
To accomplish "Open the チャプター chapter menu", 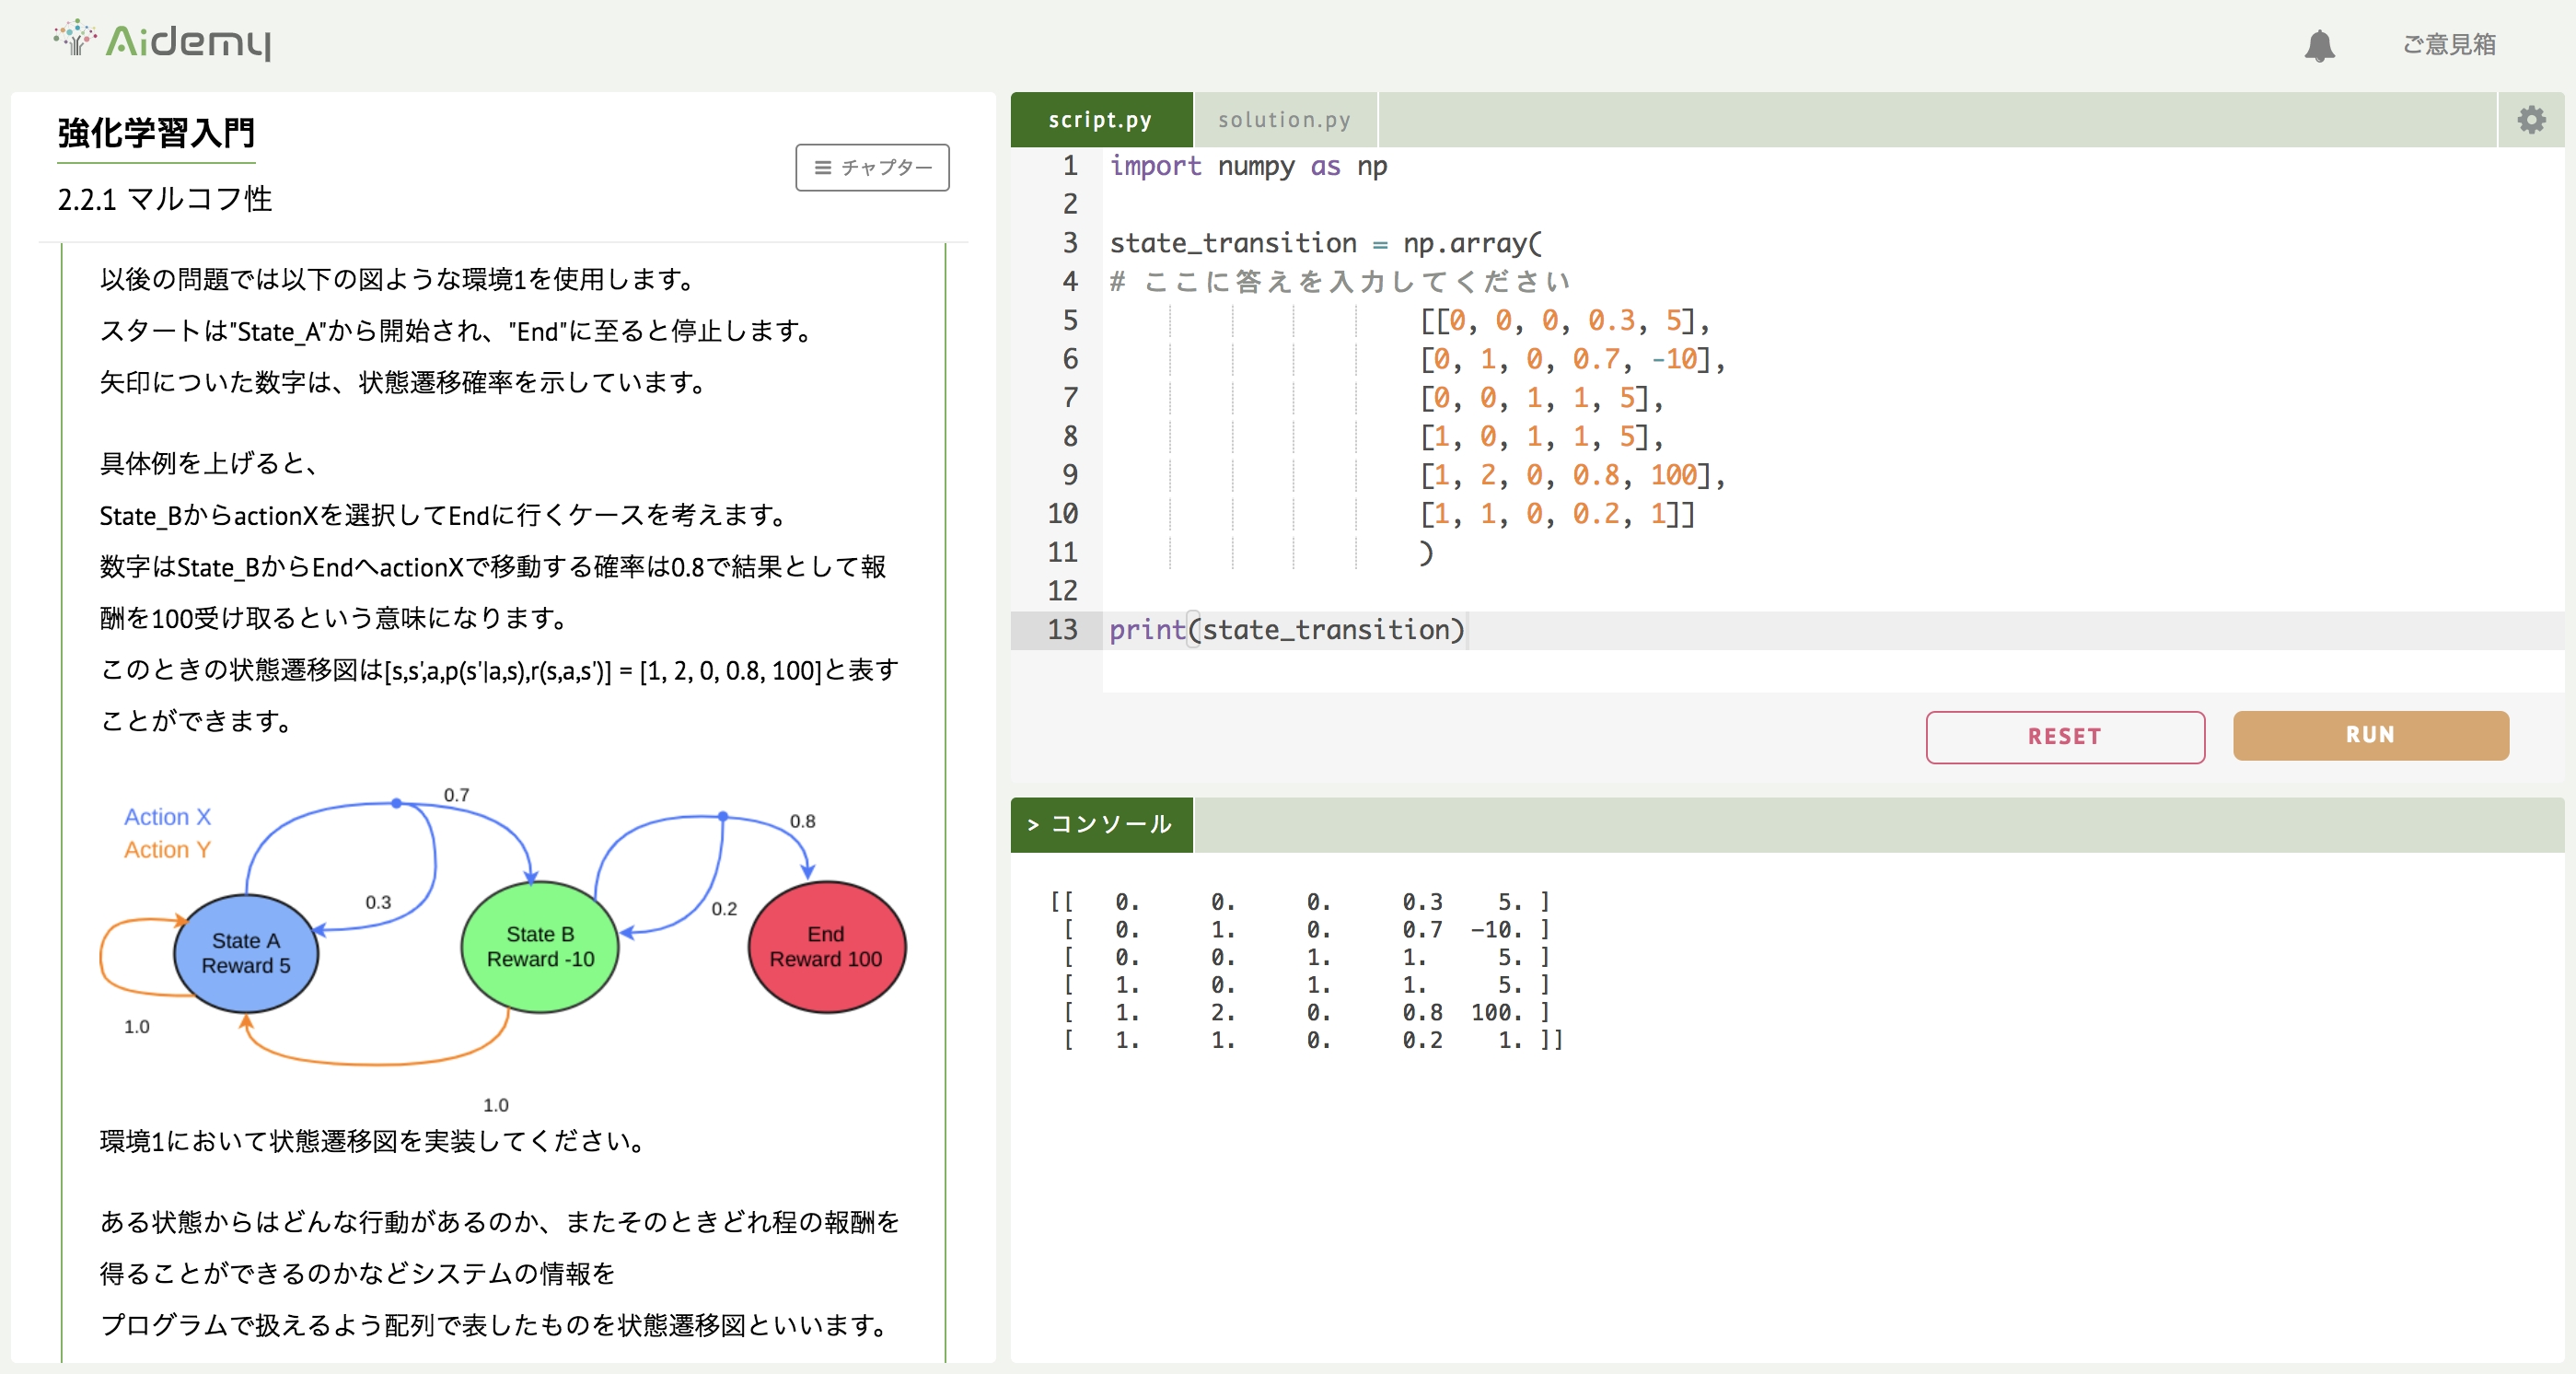I will (872, 167).
